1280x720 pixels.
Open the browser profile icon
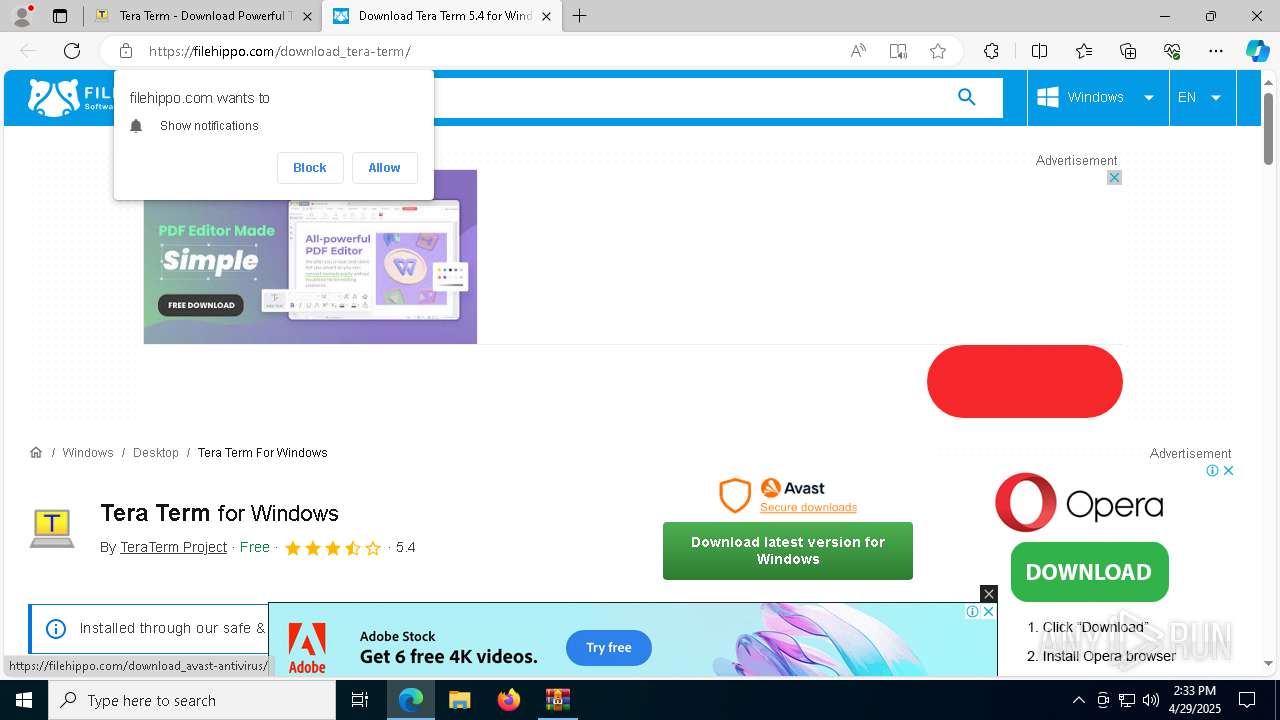pyautogui.click(x=22, y=16)
